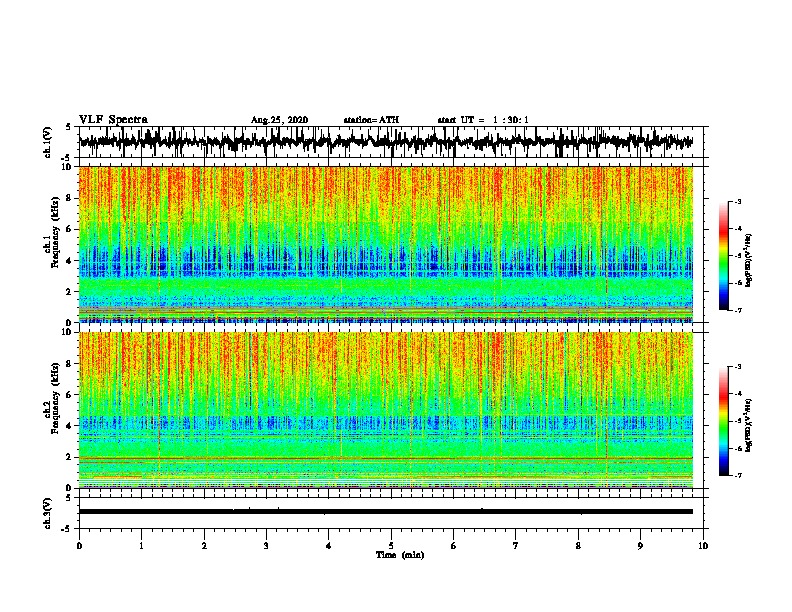The width and height of the screenshot is (792, 612).
Task: Click the "5" tick on the time axis
Action: pyautogui.click(x=391, y=545)
